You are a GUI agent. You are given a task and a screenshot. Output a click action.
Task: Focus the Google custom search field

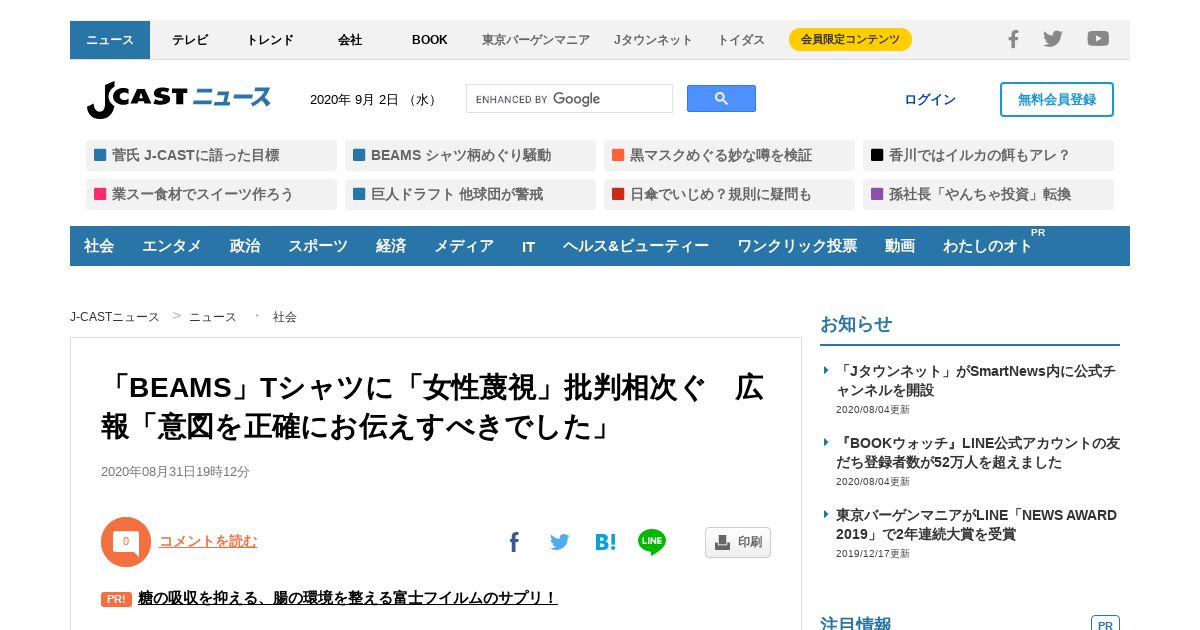(569, 99)
